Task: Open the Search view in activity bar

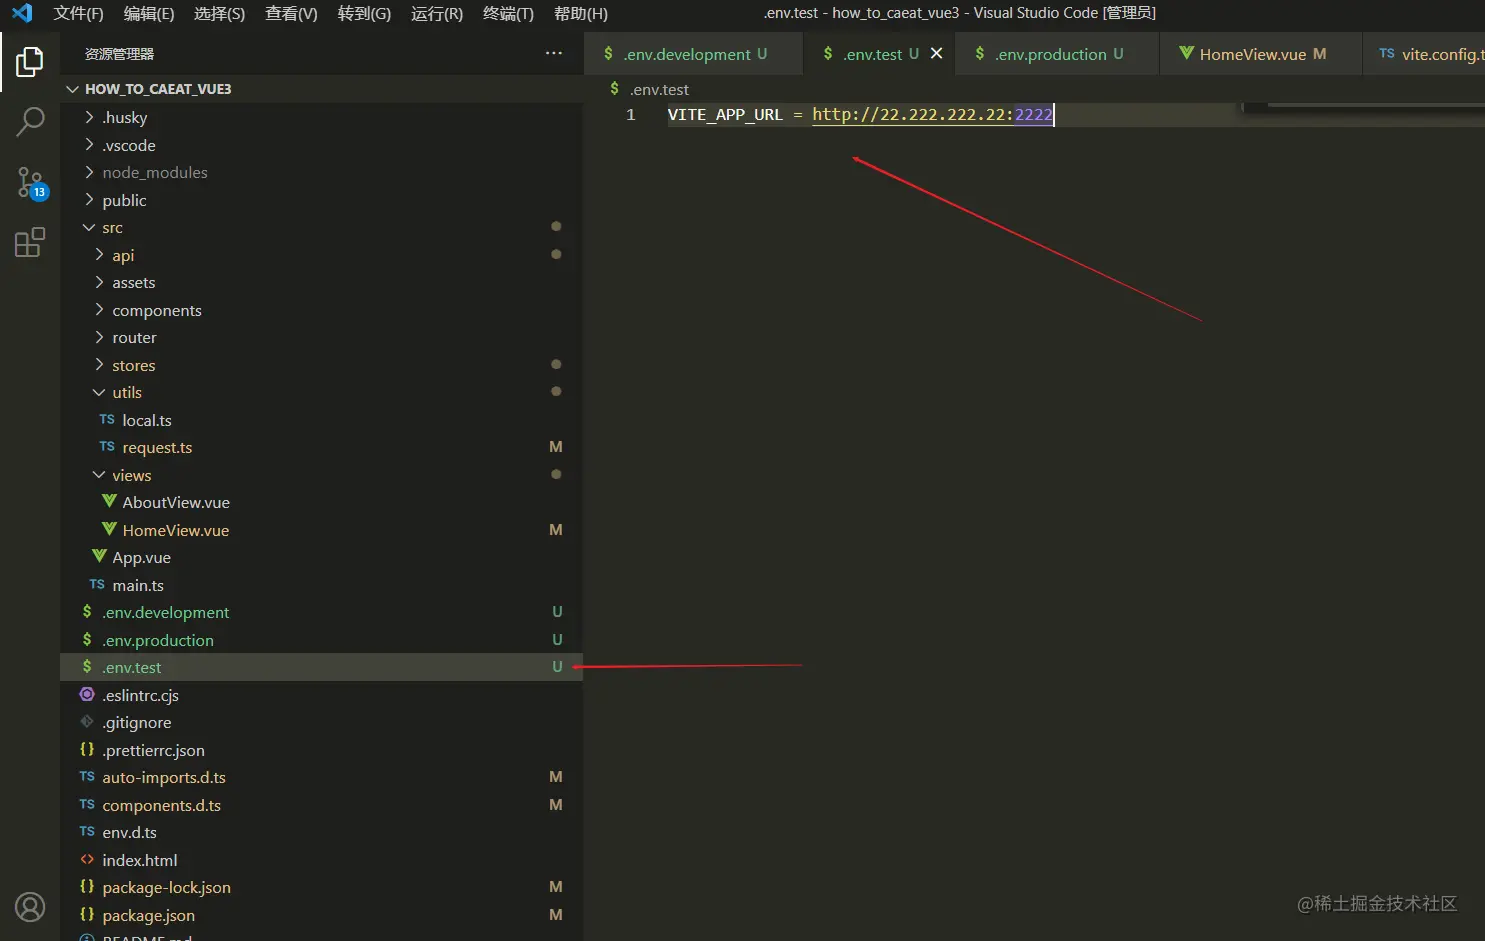Action: tap(30, 122)
